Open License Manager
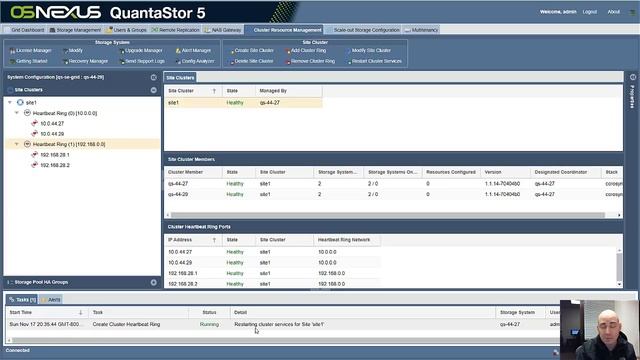The image size is (640, 360). click(x=31, y=51)
